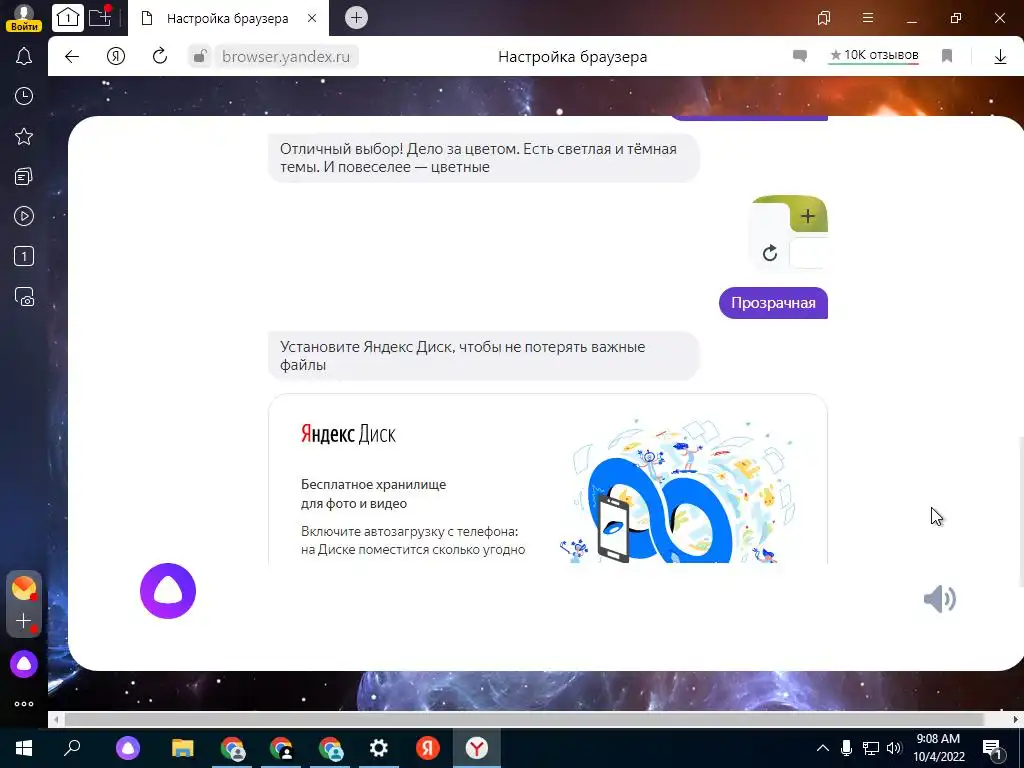Click the browser.yandex.ru address field
The image size is (1024, 768).
(286, 57)
